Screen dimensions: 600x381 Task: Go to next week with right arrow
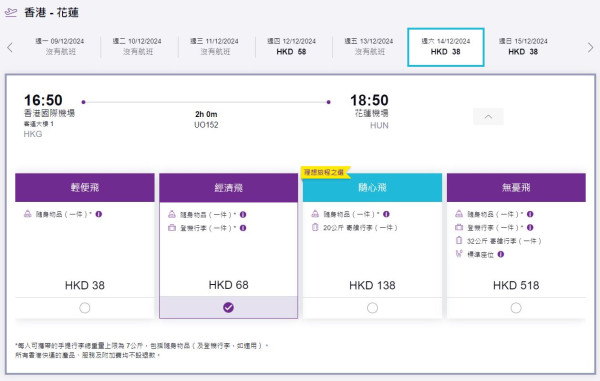(590, 47)
